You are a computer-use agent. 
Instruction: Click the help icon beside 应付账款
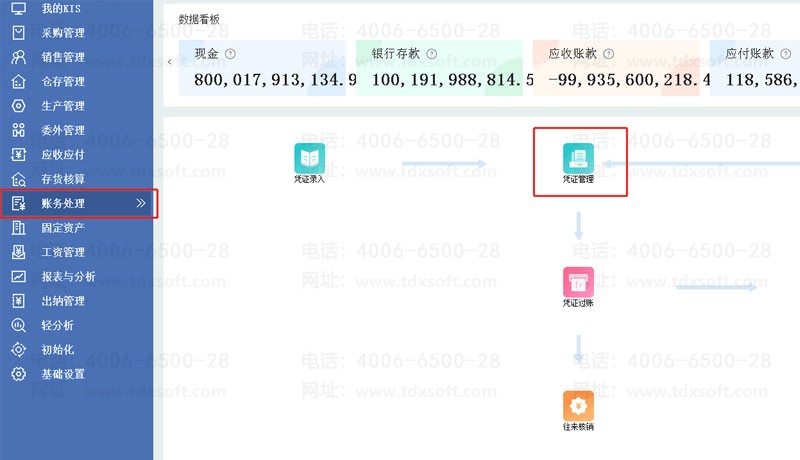click(786, 54)
